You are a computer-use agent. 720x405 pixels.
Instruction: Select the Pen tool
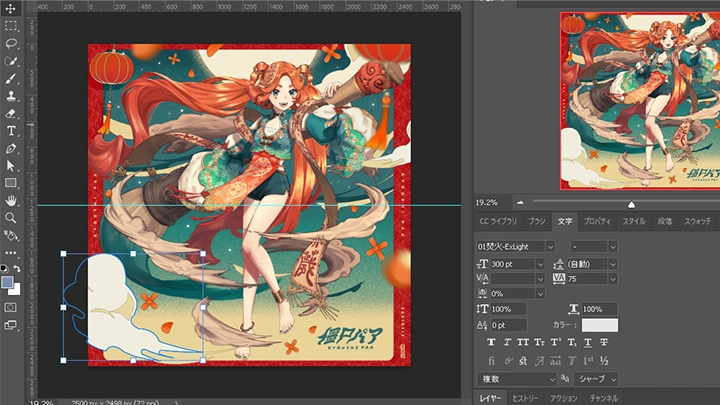click(11, 148)
